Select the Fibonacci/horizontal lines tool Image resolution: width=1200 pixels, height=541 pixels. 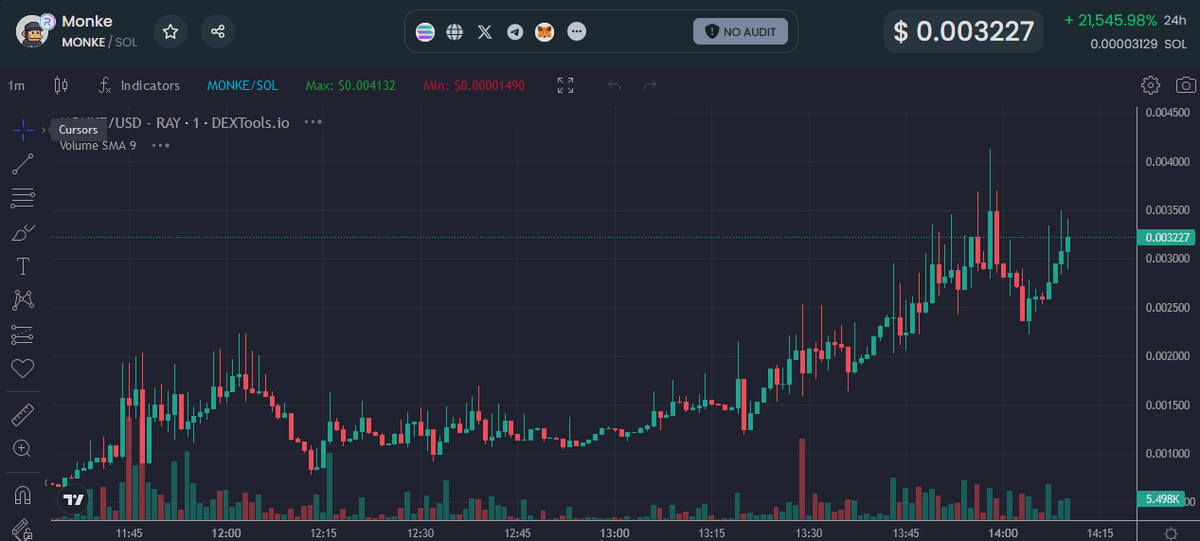pos(22,198)
